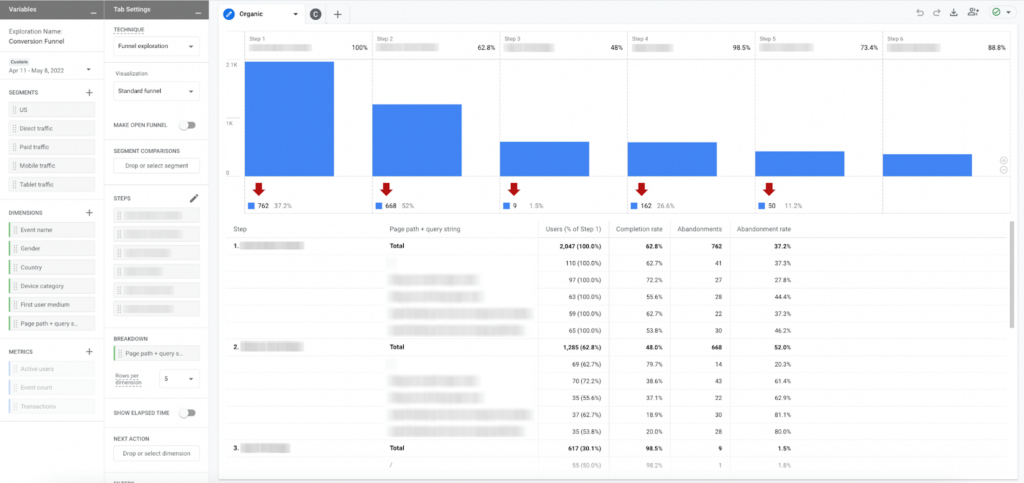Click the 2,047 (100.0%) total cell
Viewport: 1024px width, 483px height.
[580, 246]
